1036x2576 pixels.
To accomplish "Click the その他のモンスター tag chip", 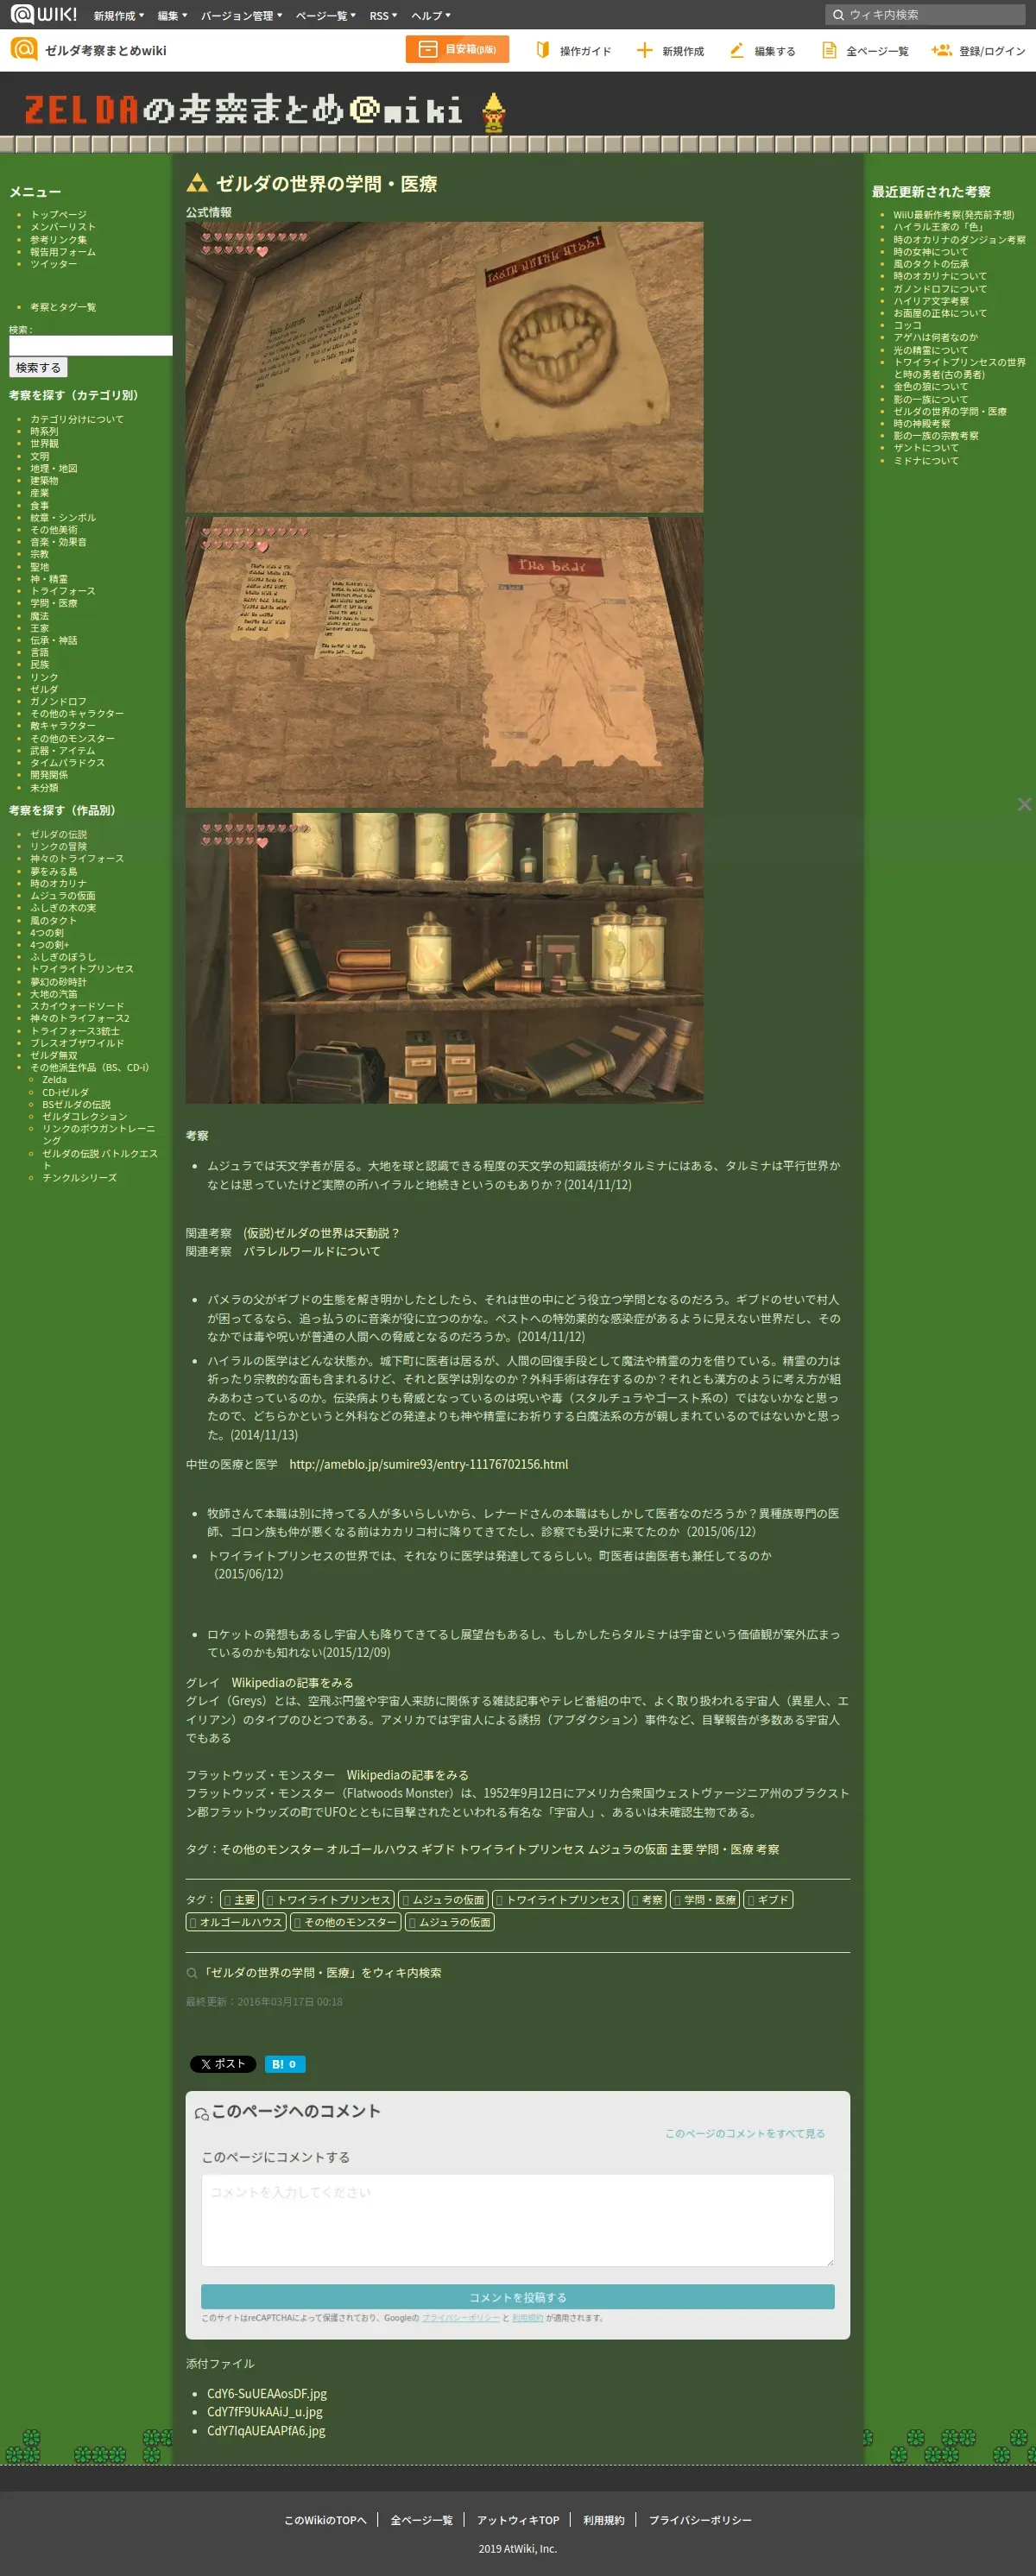I will click(345, 1922).
